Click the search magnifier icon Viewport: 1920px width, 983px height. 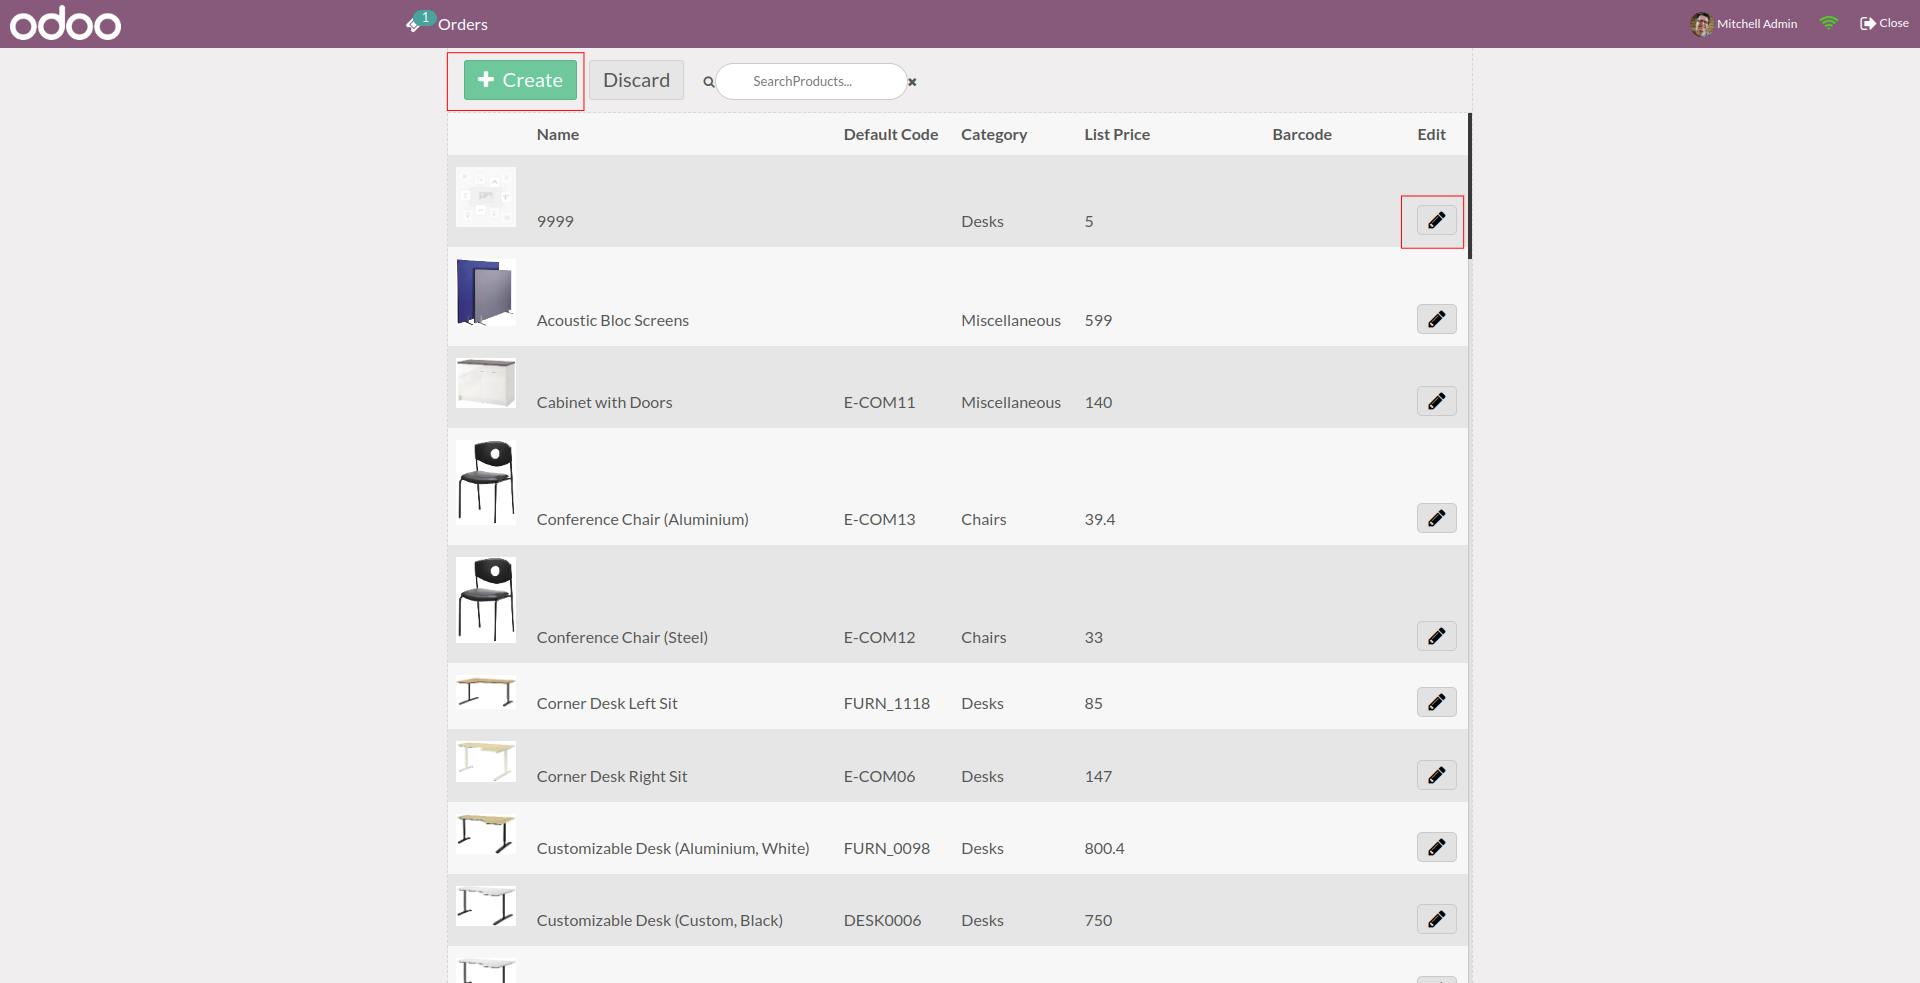click(708, 82)
